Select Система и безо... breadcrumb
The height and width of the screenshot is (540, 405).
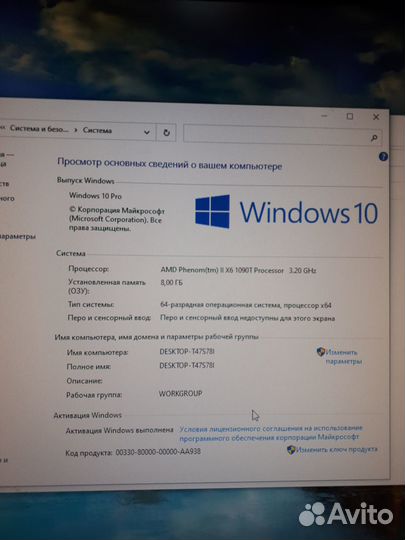point(39,128)
